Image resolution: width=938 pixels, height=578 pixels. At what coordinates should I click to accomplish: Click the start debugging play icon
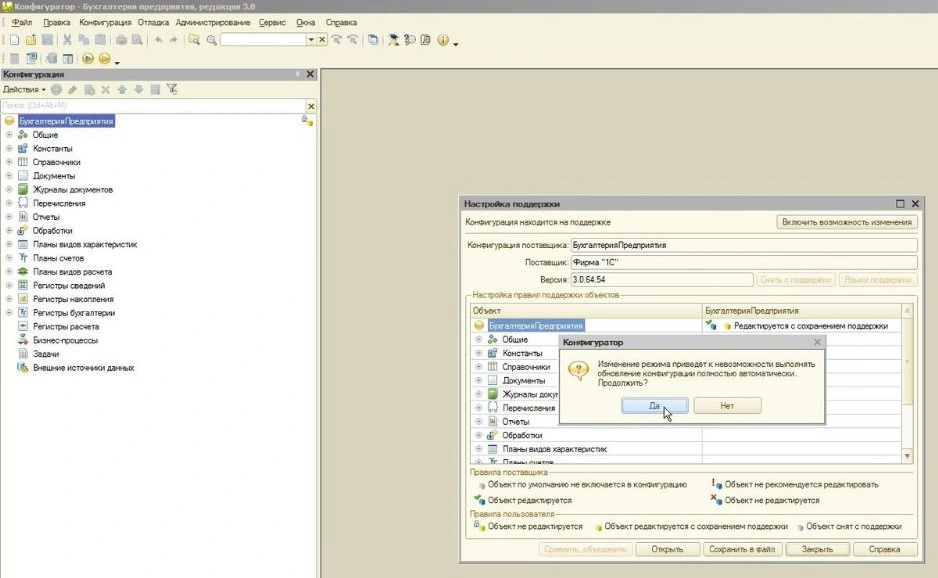click(88, 59)
